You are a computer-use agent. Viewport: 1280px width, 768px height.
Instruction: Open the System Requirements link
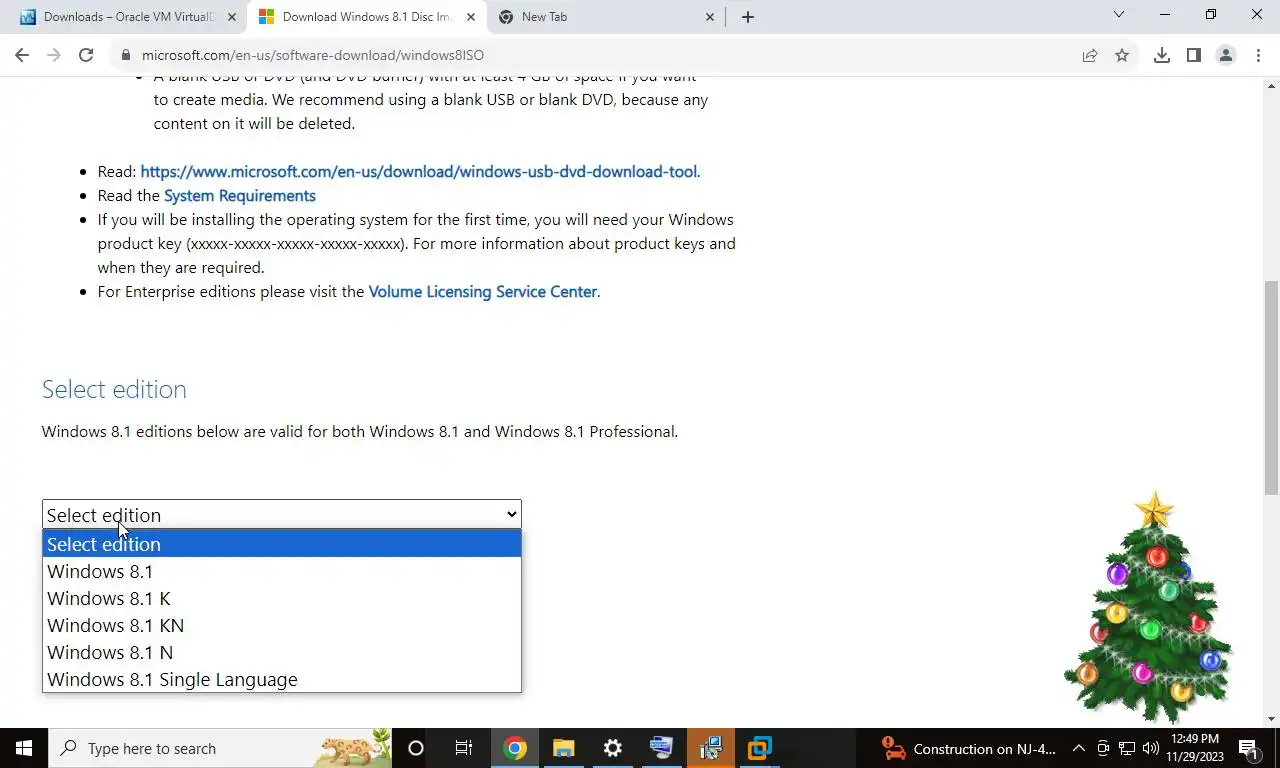pos(240,196)
